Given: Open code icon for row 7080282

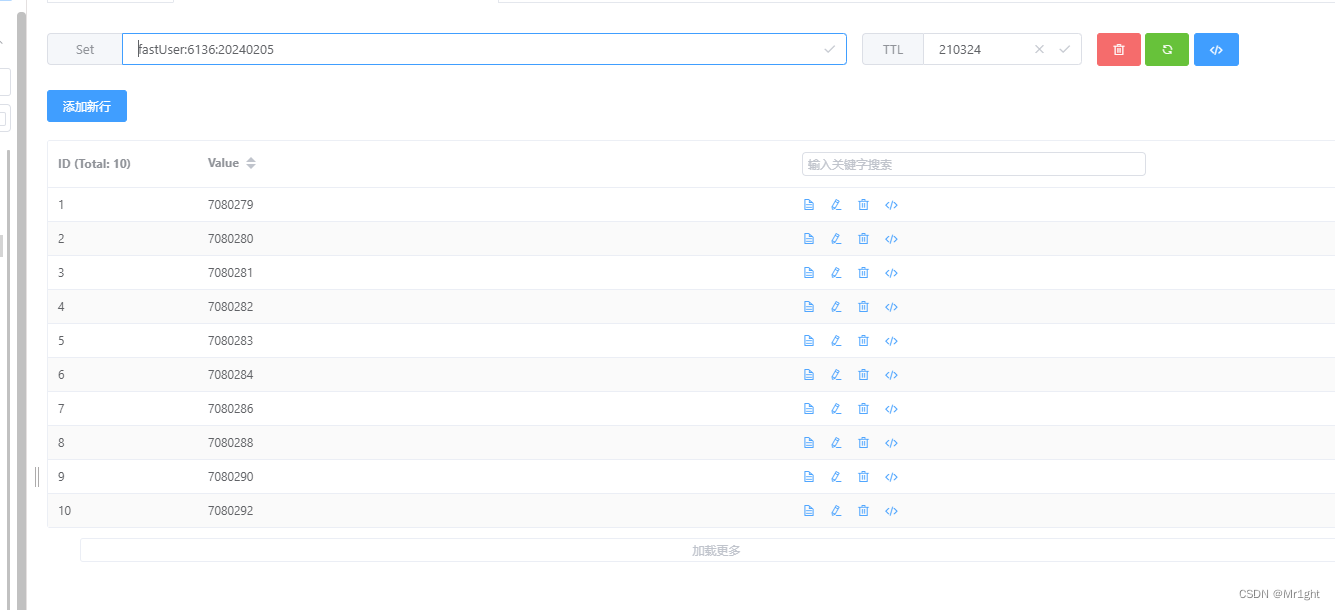Looking at the screenshot, I should [x=891, y=307].
